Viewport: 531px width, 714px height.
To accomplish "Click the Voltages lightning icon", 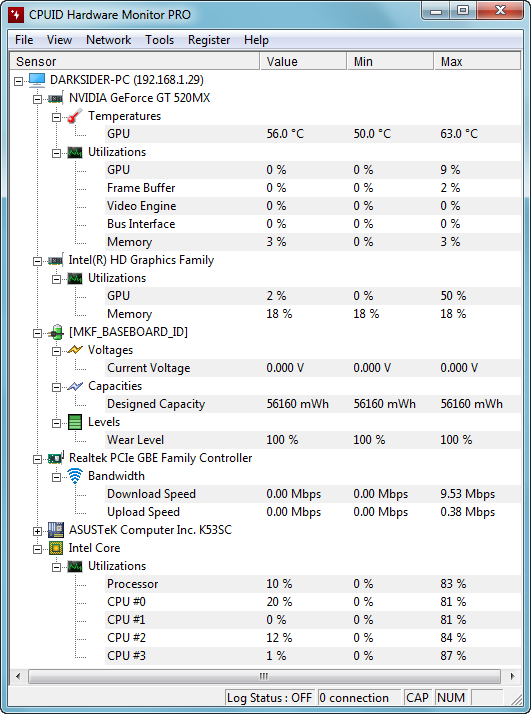I will pyautogui.click(x=75, y=350).
